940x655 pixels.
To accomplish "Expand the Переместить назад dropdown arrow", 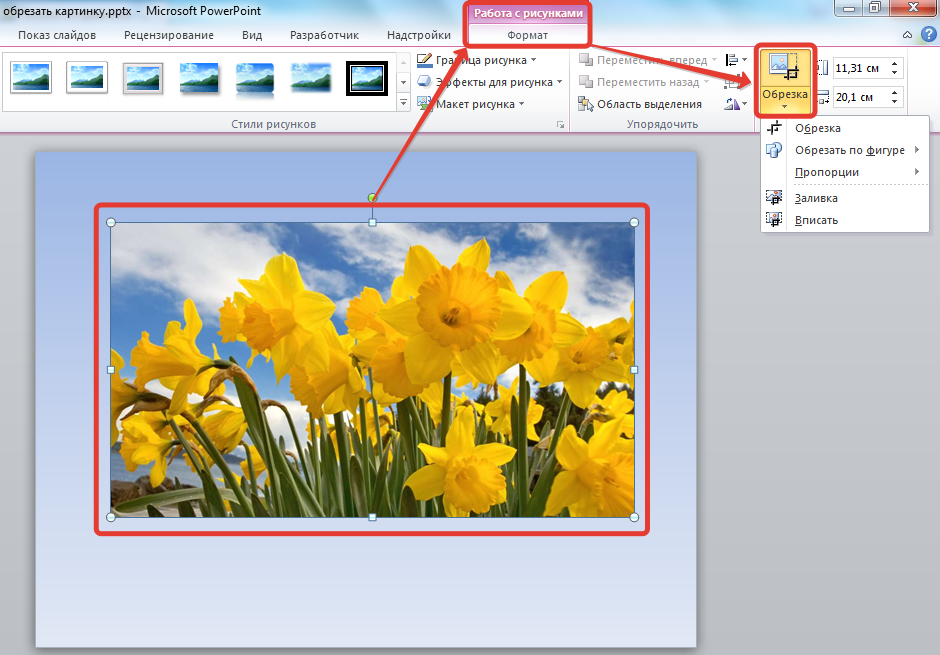I will [x=706, y=82].
